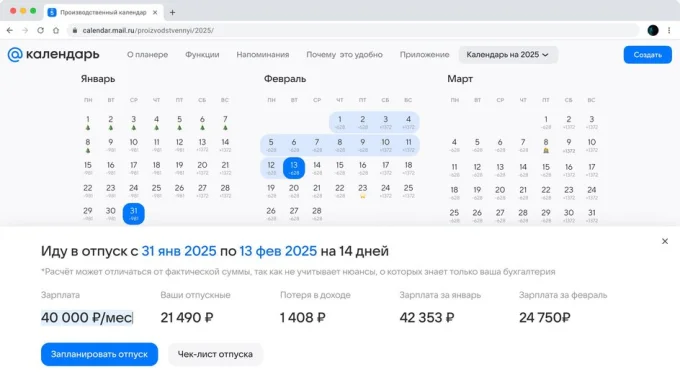Click Зарплата за январь value 42 353 ₽
The height and width of the screenshot is (382, 680).
pos(427,318)
